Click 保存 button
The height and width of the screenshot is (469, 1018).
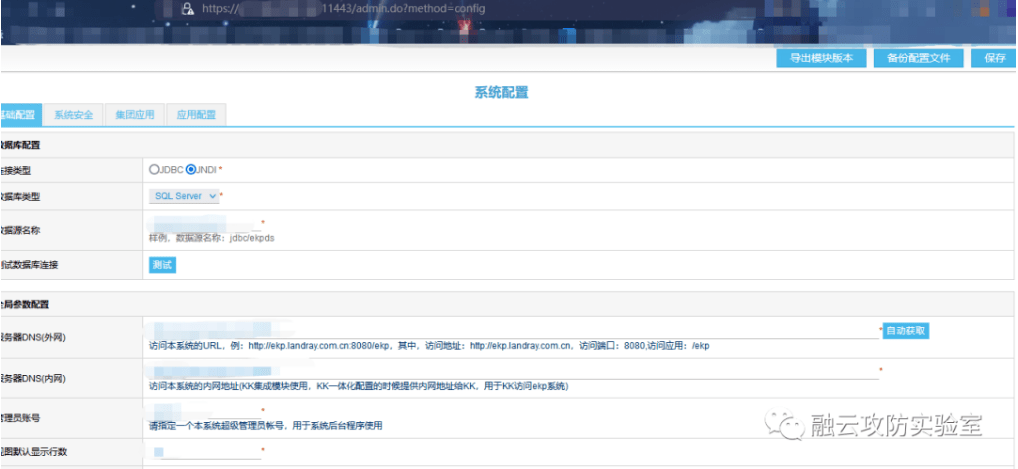click(994, 58)
